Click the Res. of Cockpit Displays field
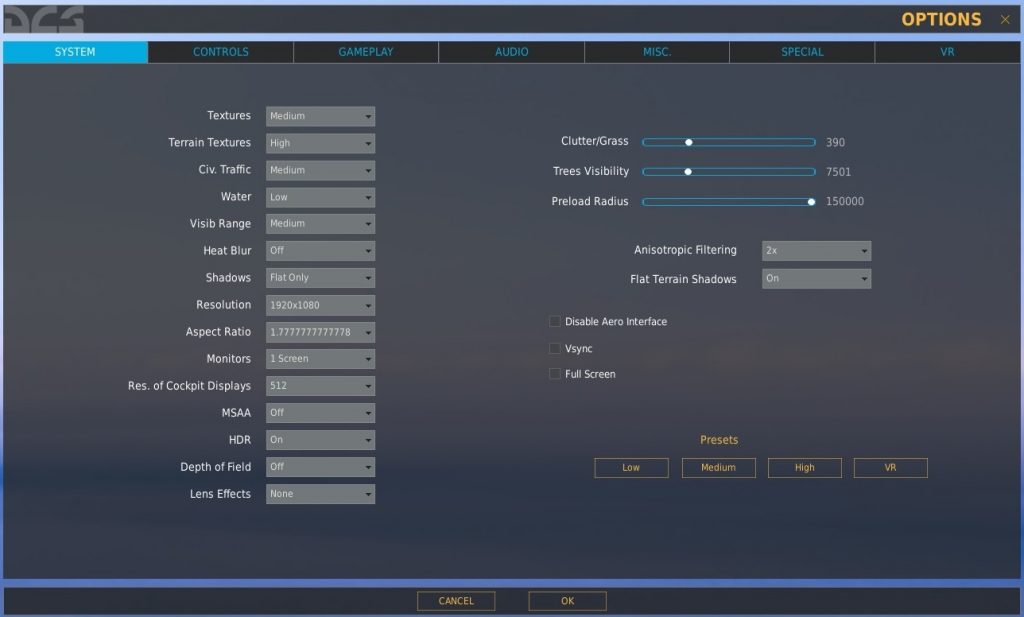 (x=319, y=385)
